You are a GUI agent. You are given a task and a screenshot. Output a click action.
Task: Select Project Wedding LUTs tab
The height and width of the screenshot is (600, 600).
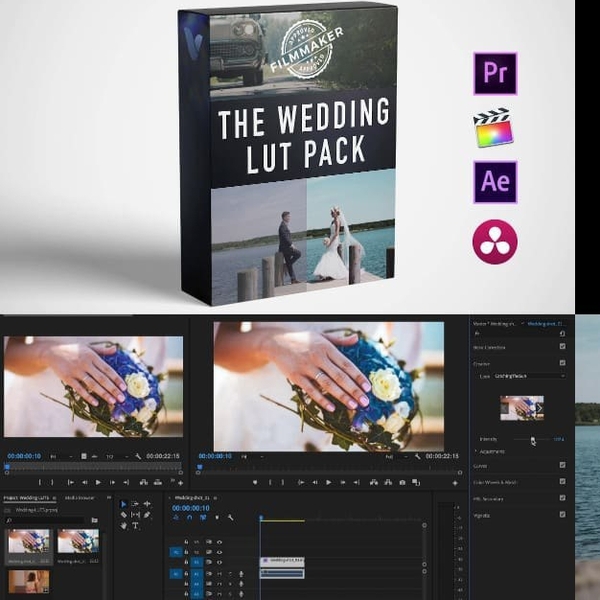[27, 498]
